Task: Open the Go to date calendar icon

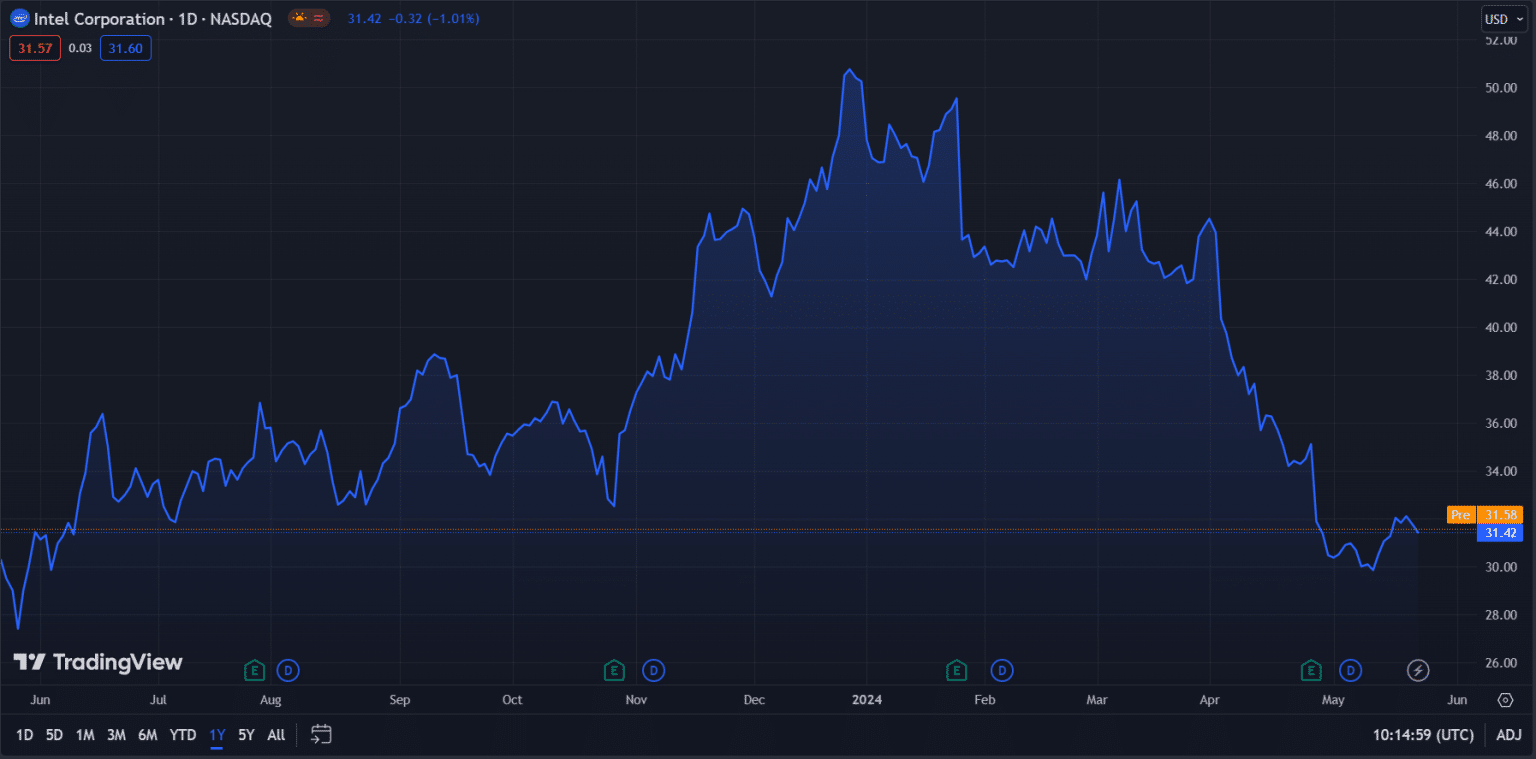Action: click(320, 734)
